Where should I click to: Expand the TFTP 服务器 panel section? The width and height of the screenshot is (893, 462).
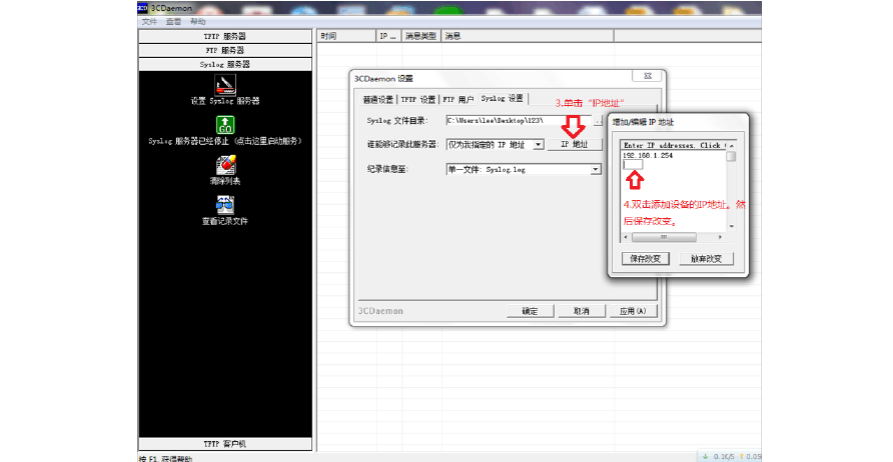tap(225, 36)
